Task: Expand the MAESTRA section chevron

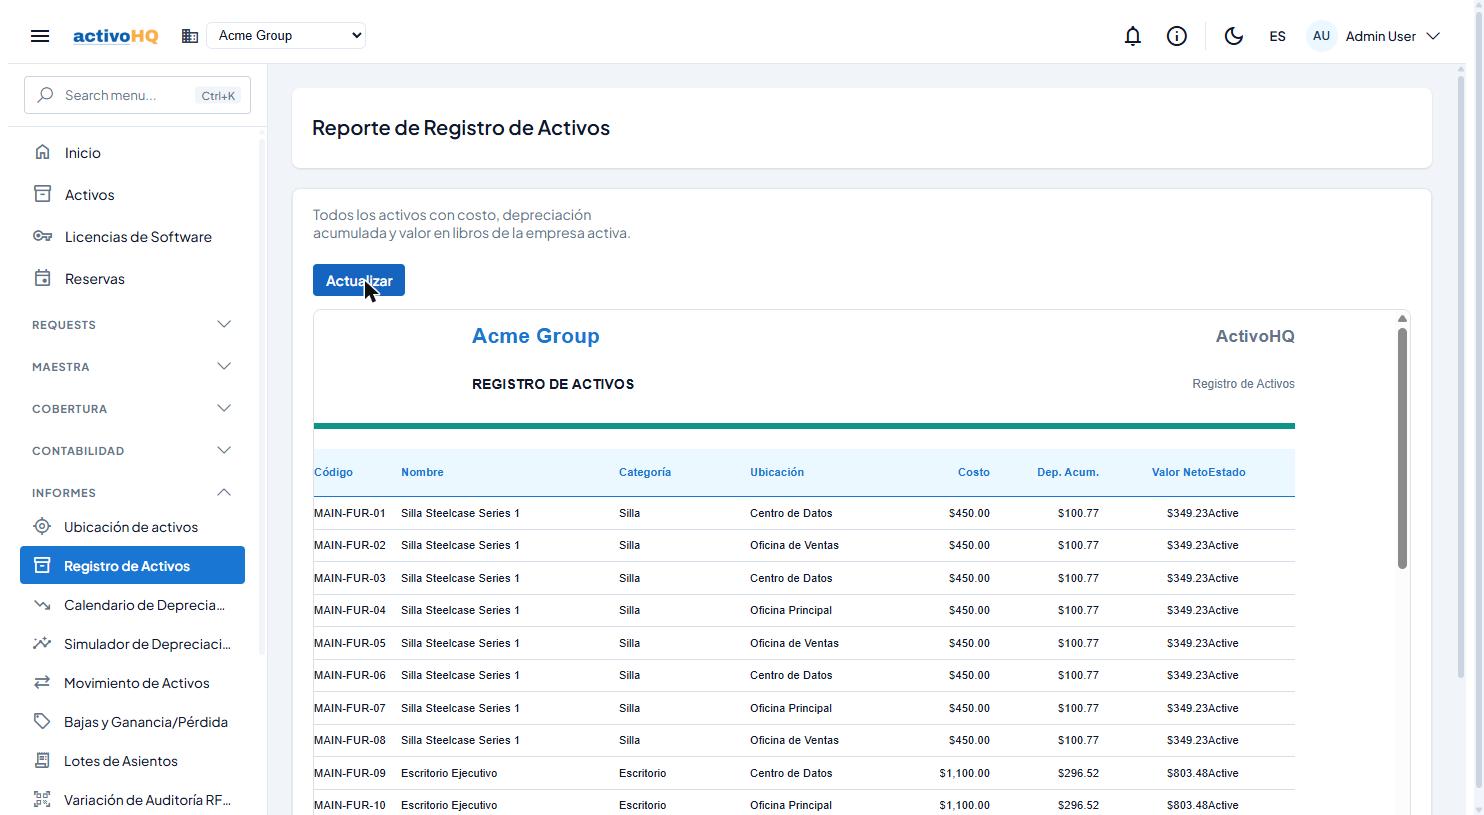Action: 224,366
